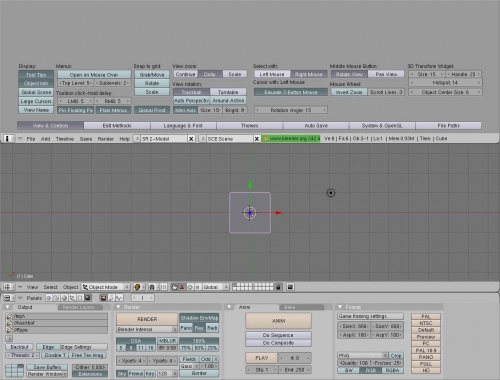This screenshot has width=500, height=380.
Task: Click the www.blender.org link
Action: [x=291, y=138]
